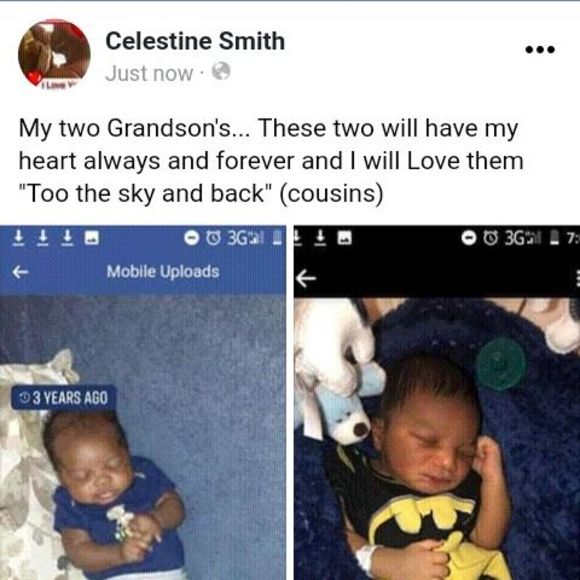Tap back arrow beside Mobile Uploads
The height and width of the screenshot is (580, 580).
tap(20, 272)
